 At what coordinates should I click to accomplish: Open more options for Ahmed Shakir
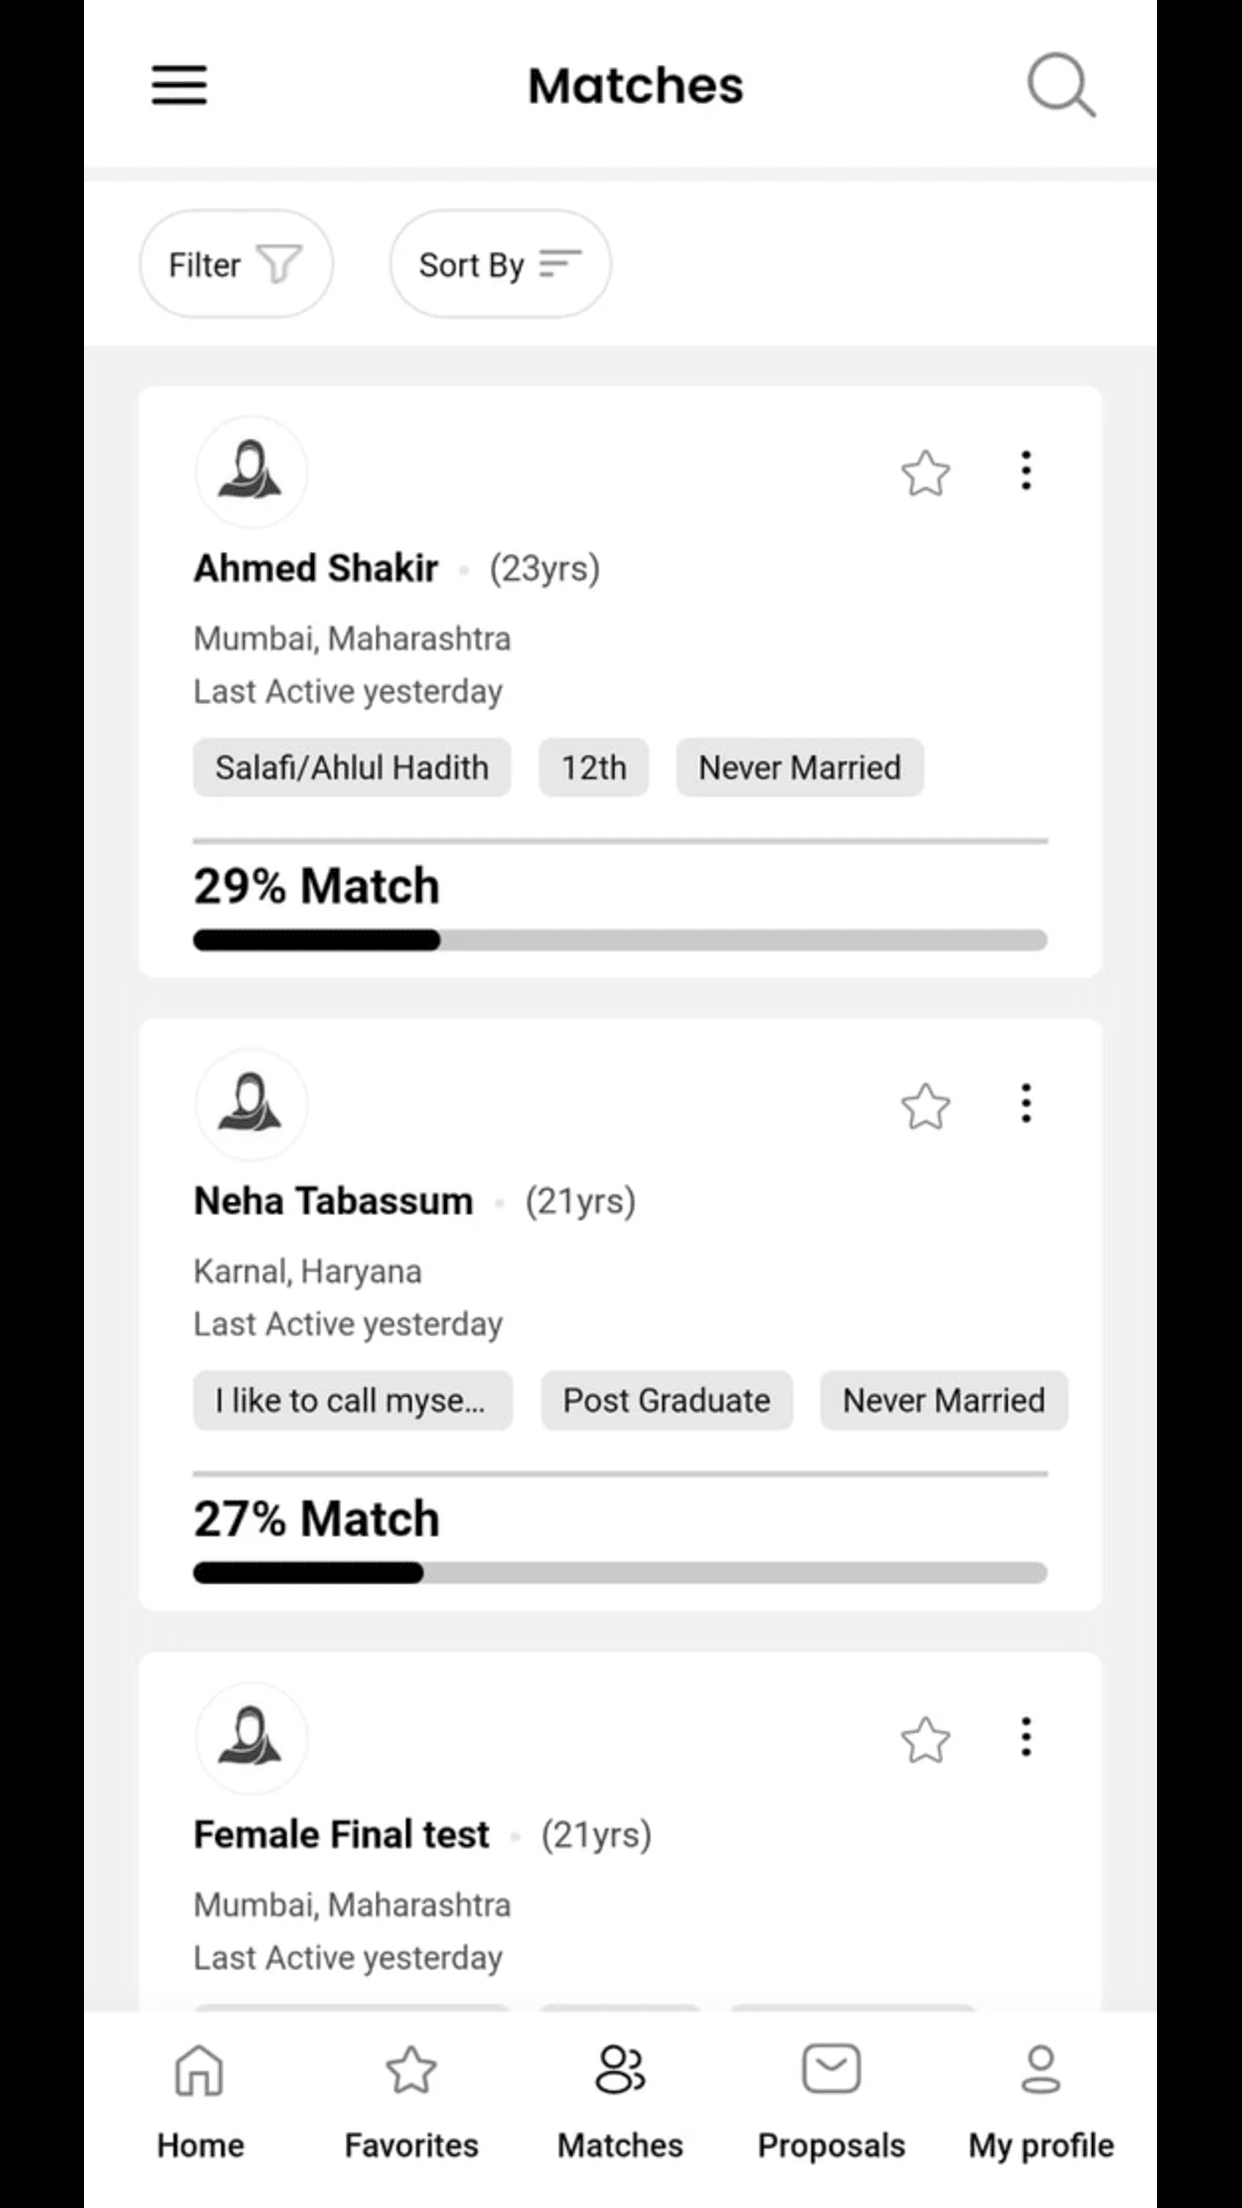coord(1026,470)
